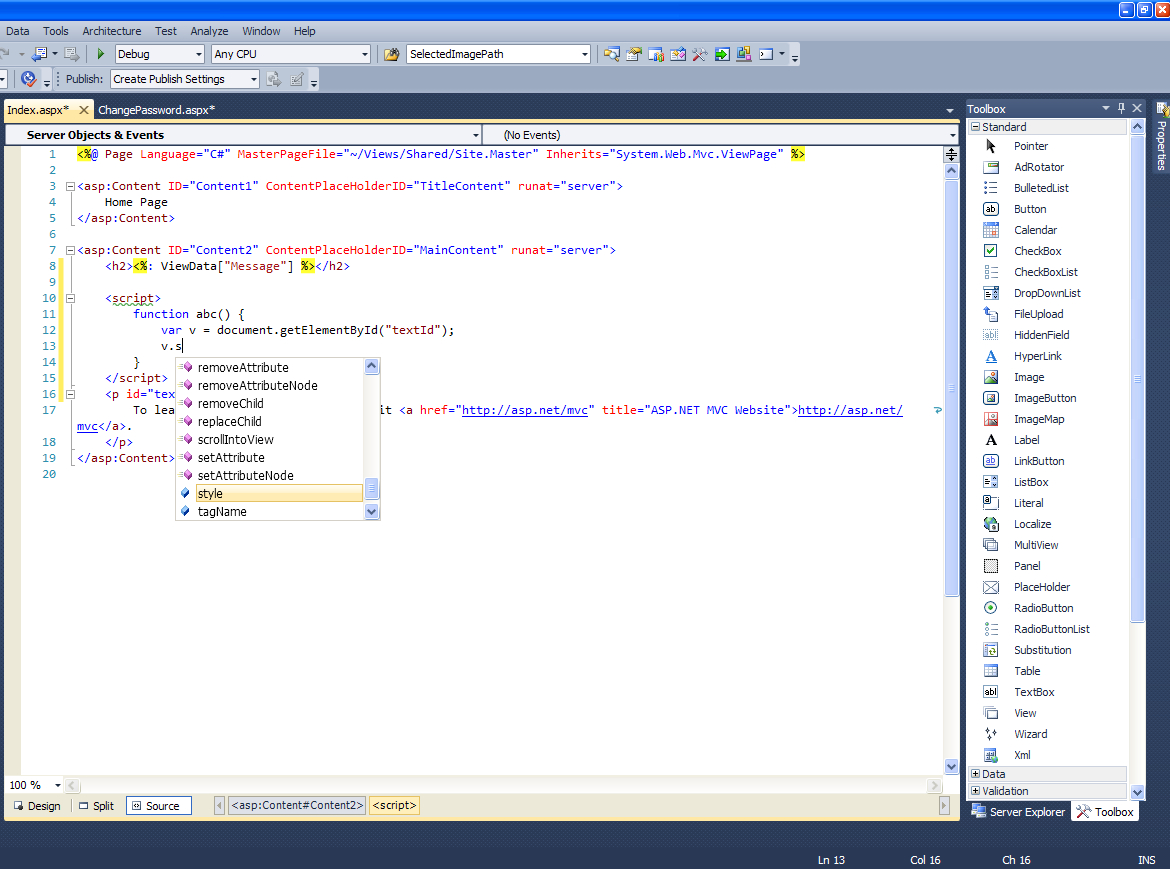The width and height of the screenshot is (1170, 869).
Task: Click the editor vertical scrollbar thumb
Action: [951, 388]
